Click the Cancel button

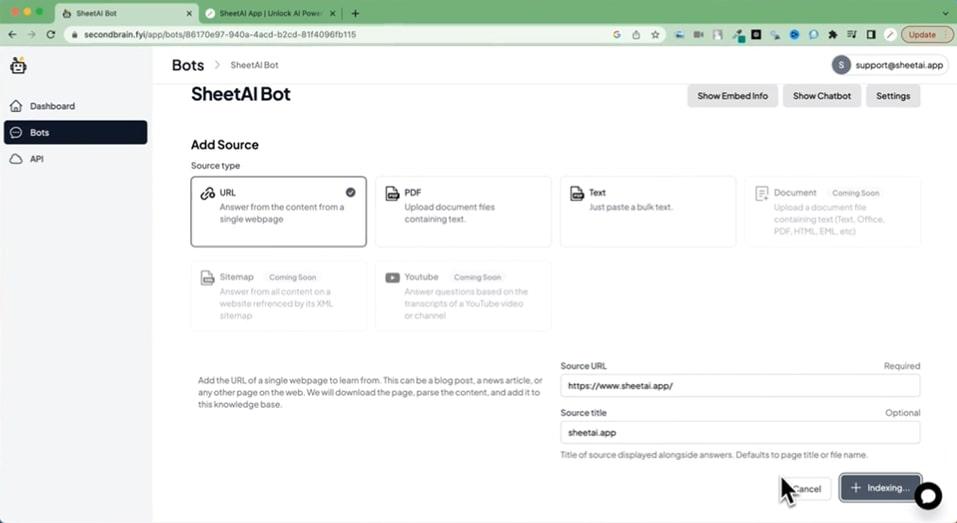[x=806, y=489]
